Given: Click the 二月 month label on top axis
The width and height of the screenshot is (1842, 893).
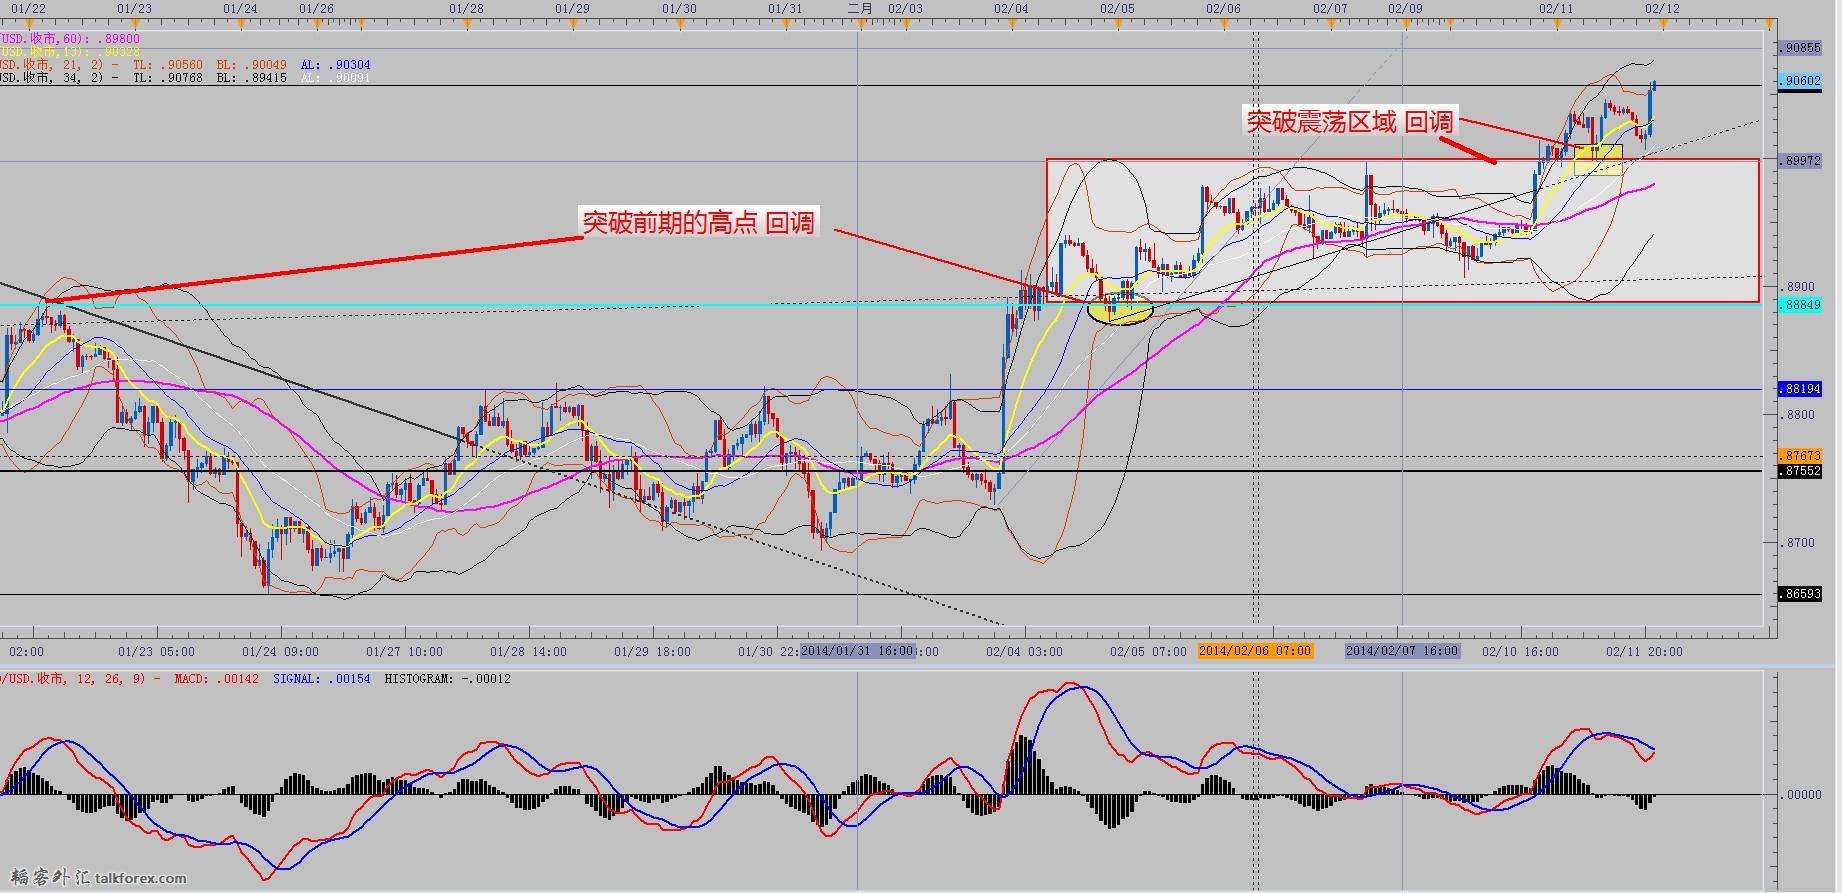Looking at the screenshot, I should [x=861, y=8].
